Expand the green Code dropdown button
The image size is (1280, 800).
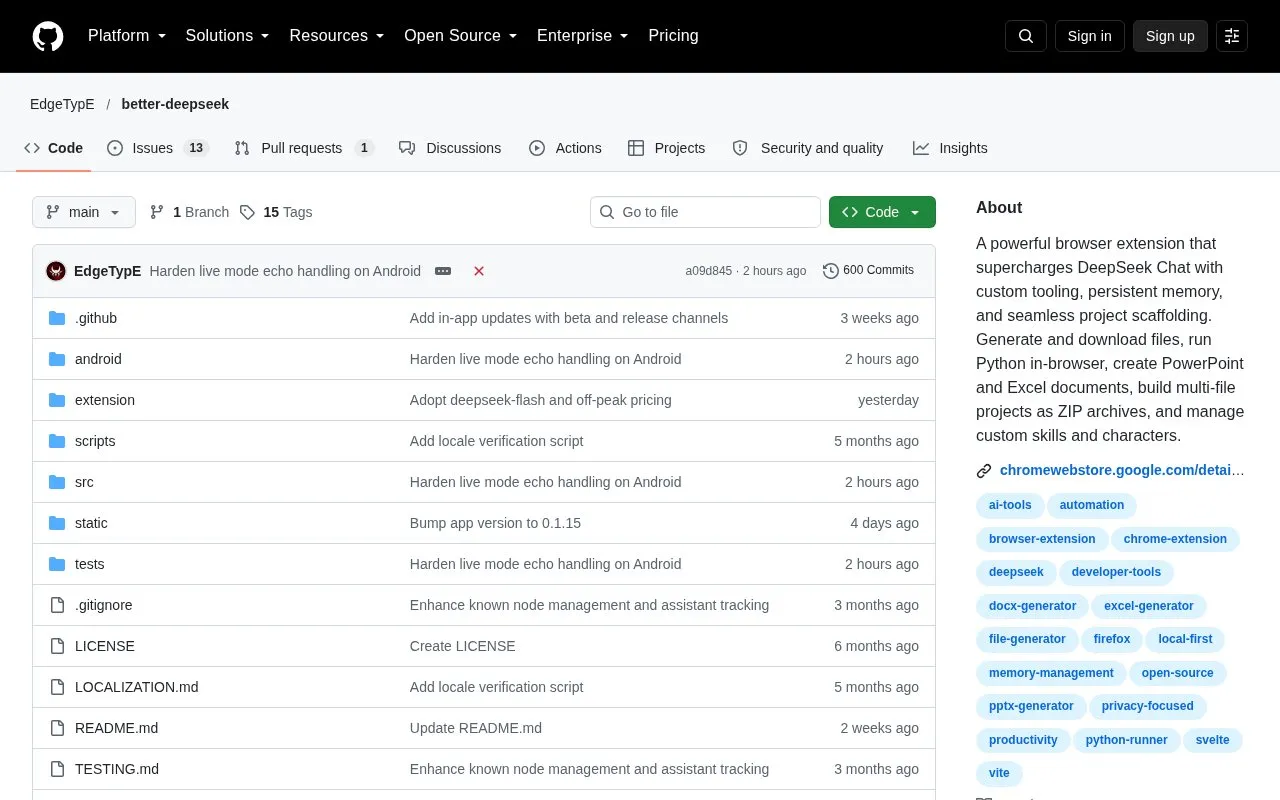tap(882, 212)
